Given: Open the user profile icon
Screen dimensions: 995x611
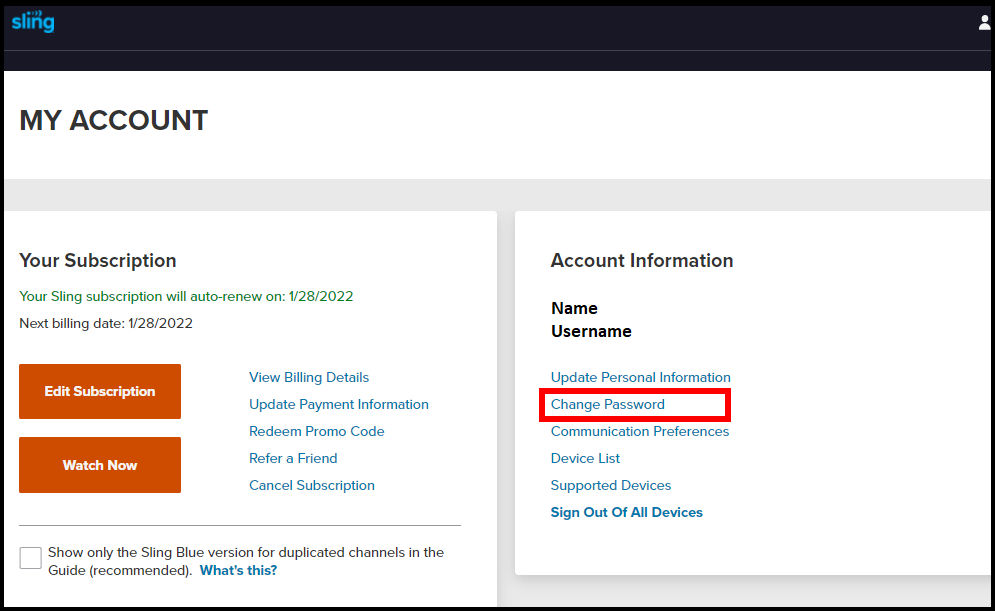Looking at the screenshot, I should coord(984,23).
